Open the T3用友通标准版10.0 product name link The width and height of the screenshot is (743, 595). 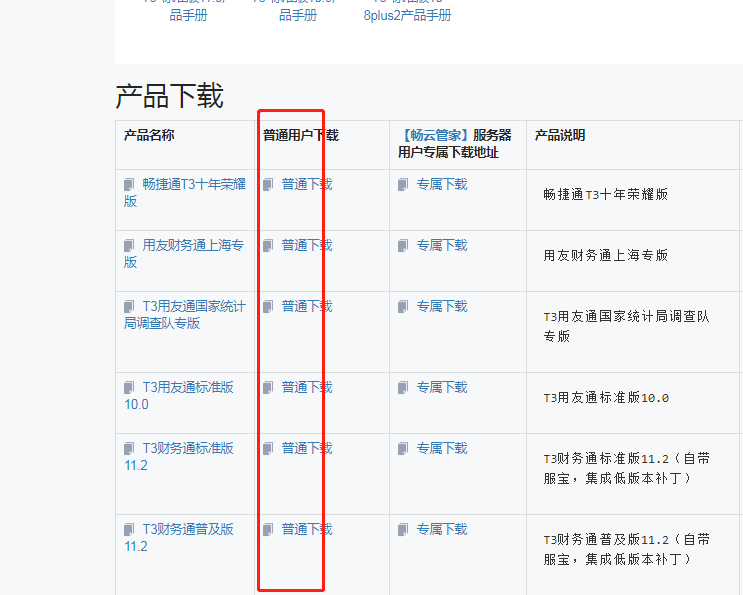[179, 396]
